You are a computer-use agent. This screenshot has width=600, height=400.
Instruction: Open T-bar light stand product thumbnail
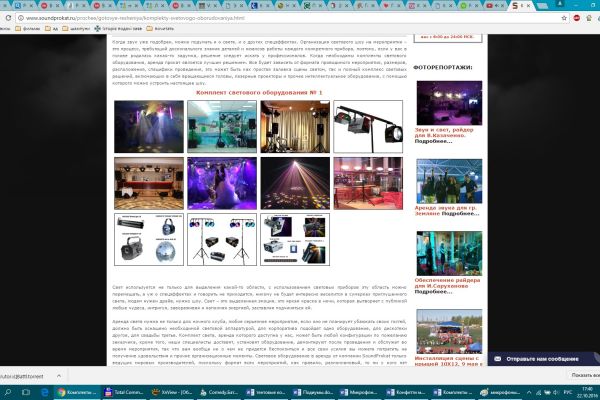click(368, 127)
